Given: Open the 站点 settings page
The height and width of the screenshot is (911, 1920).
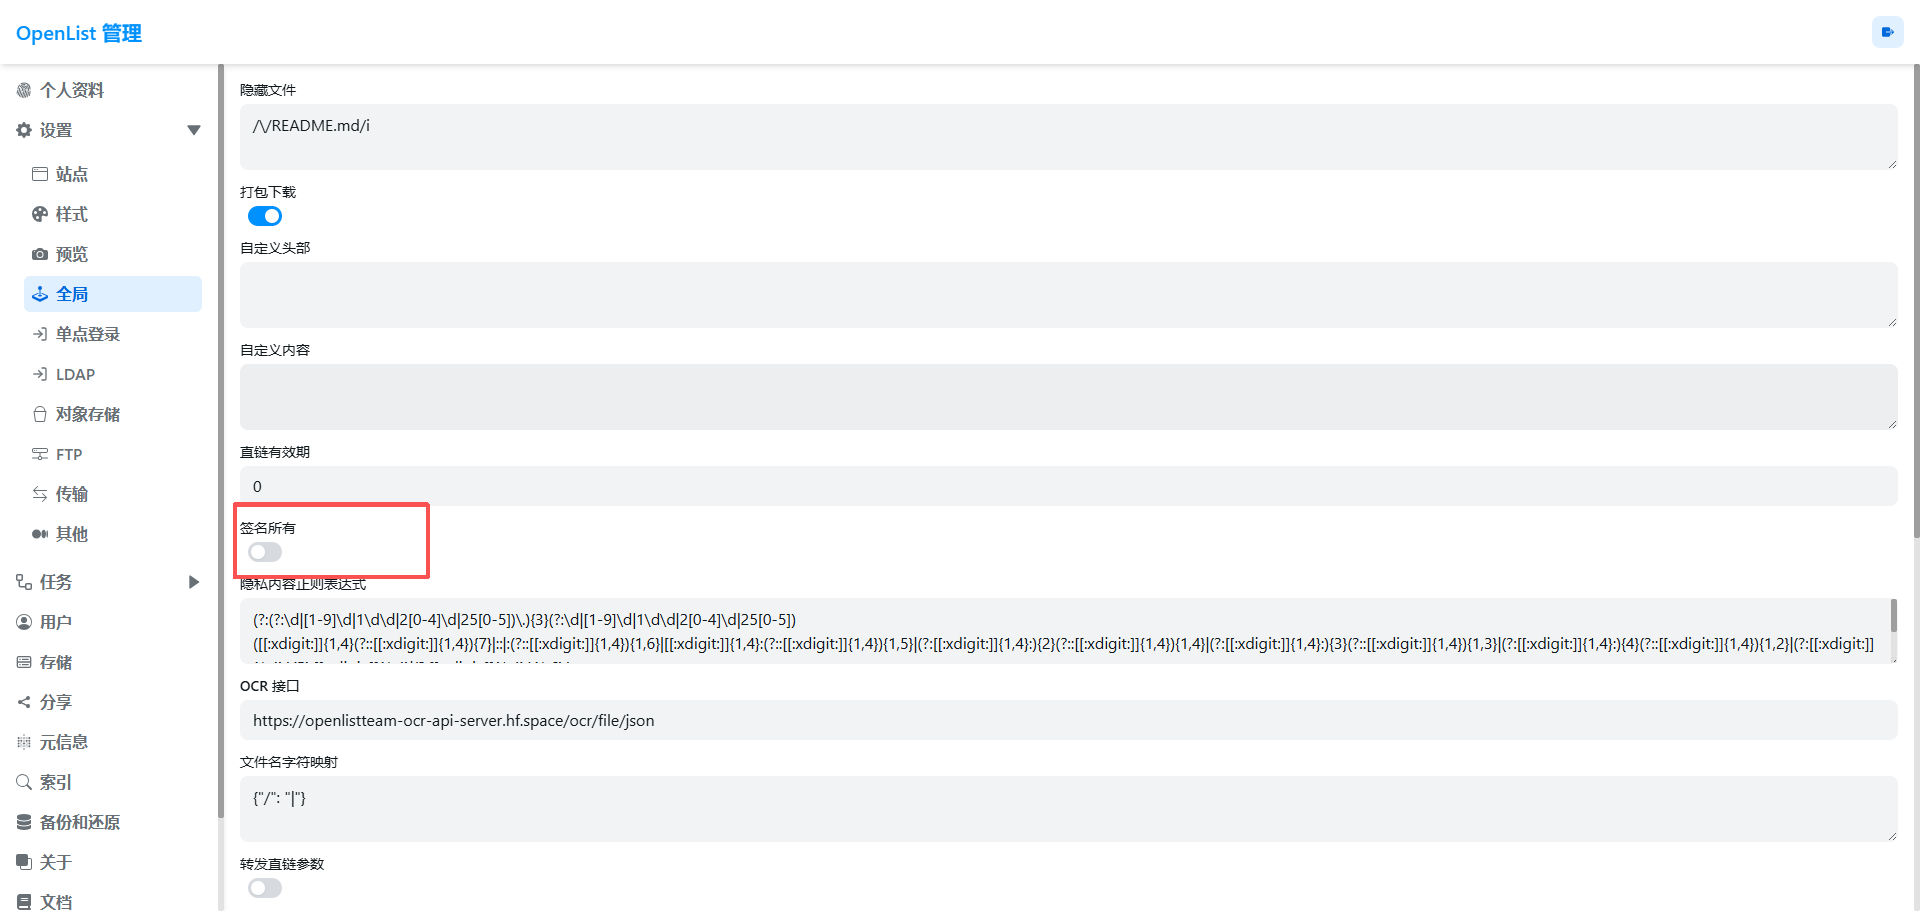Looking at the screenshot, I should pos(71,174).
